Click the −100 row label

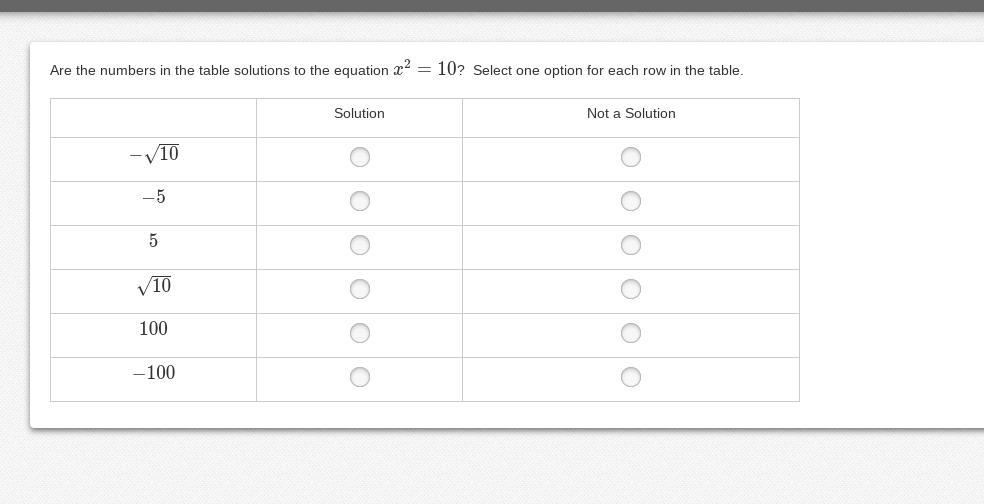tap(154, 373)
